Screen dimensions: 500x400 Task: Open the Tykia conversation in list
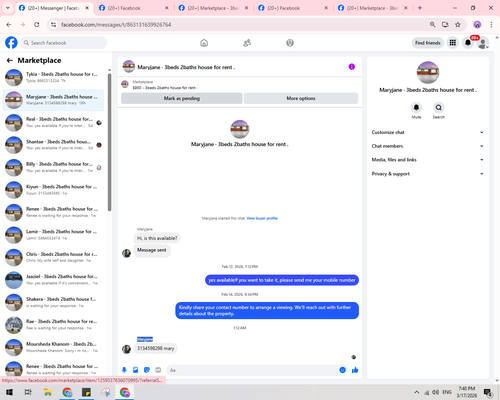53,77
